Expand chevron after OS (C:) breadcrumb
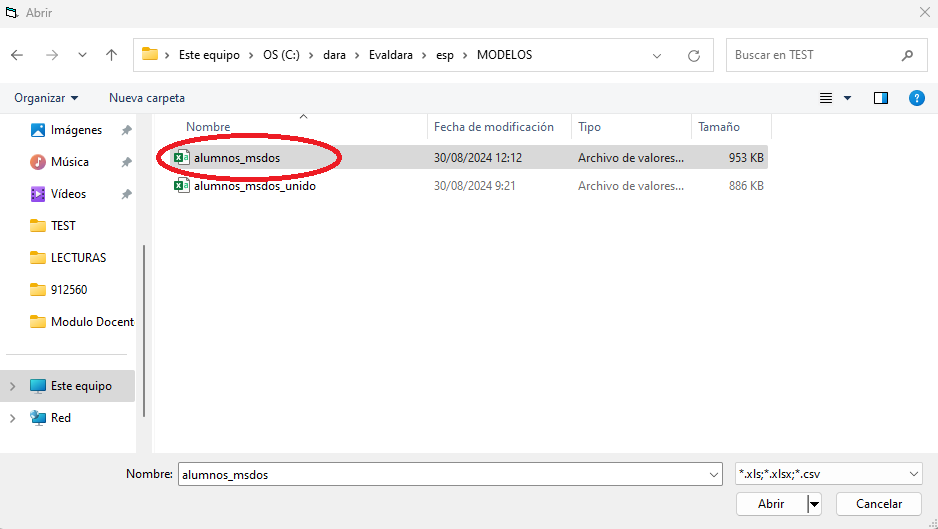This screenshot has width=938, height=529. coord(311,55)
